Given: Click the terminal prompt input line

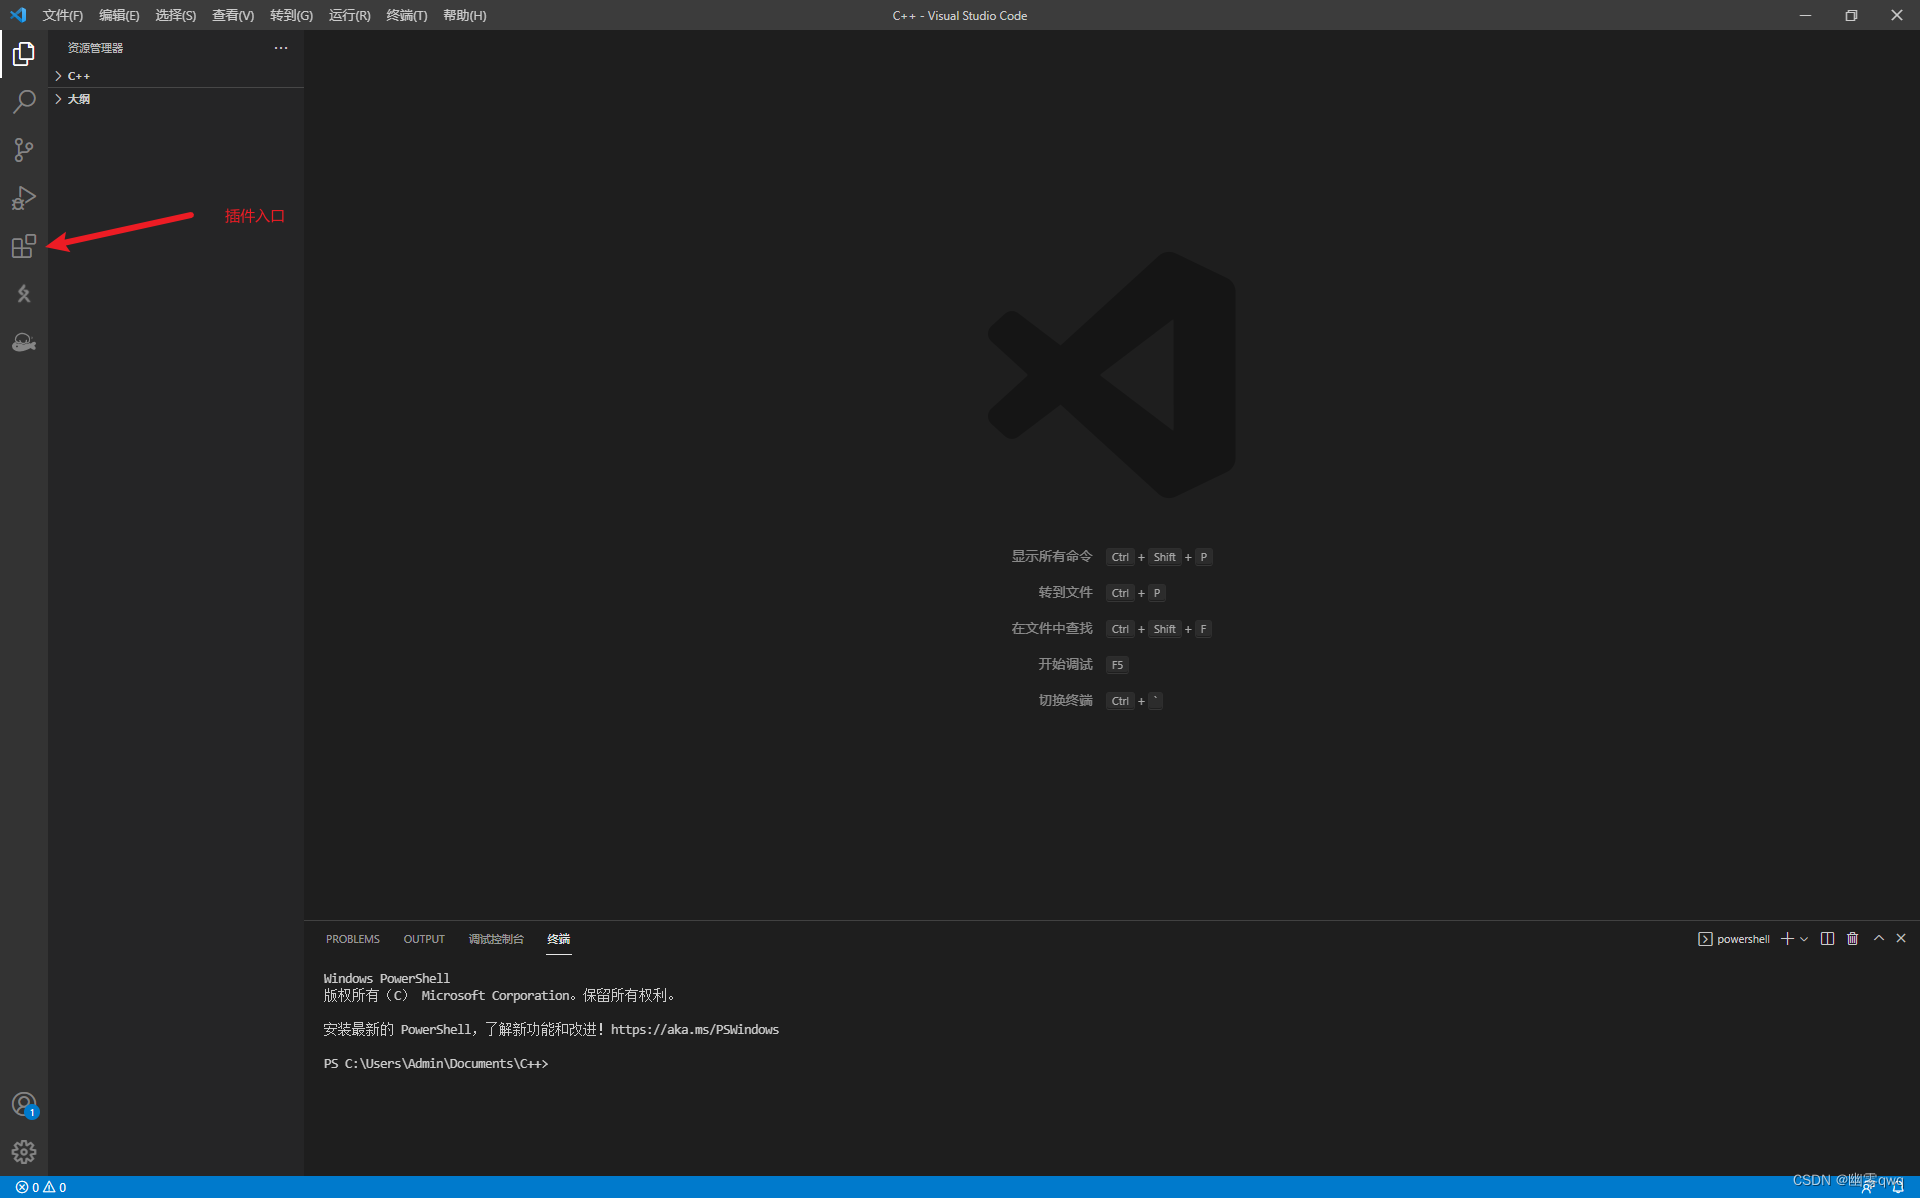Looking at the screenshot, I should [436, 1063].
